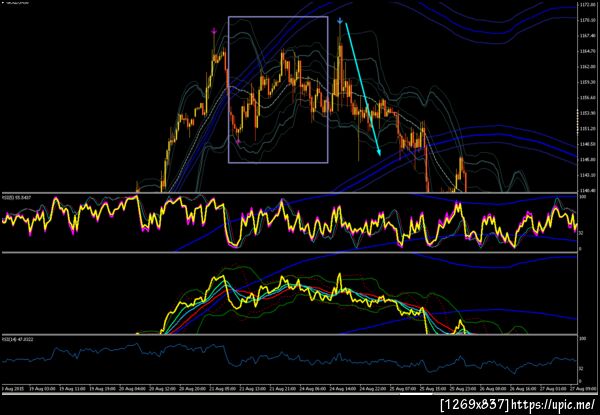Click the 1167.40 price scale label

click(x=587, y=36)
